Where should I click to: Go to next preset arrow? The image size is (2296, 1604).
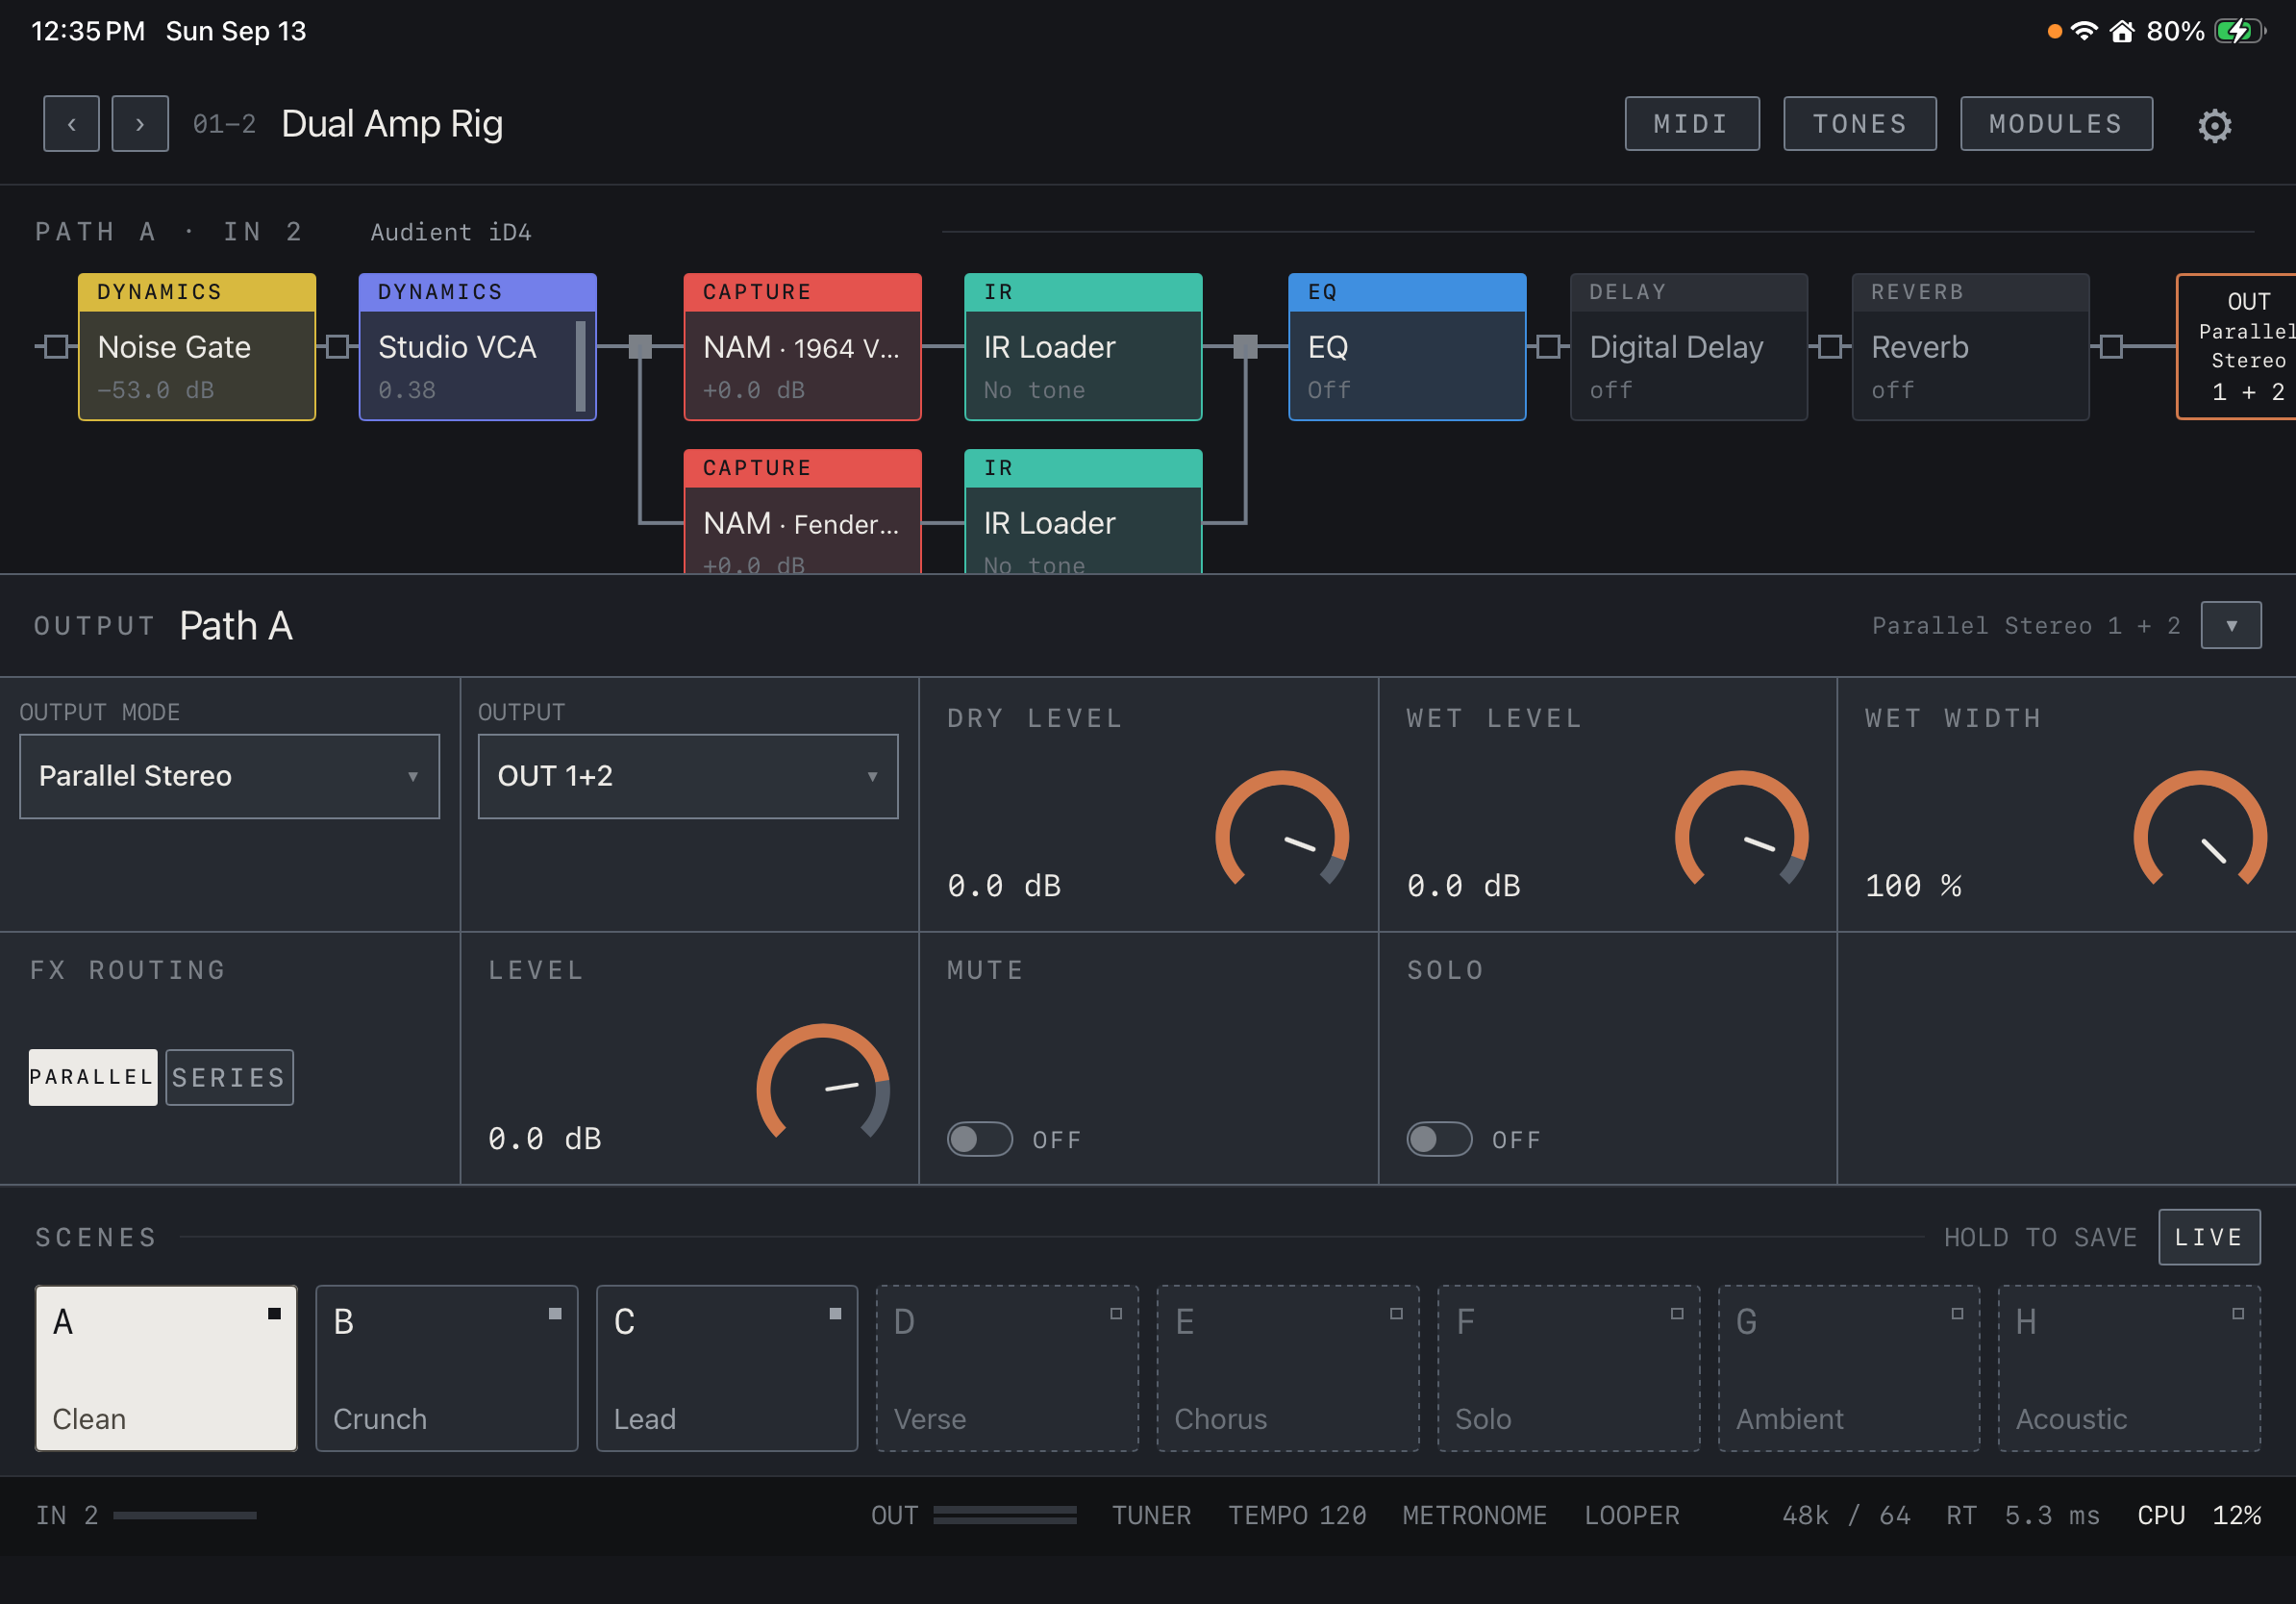[x=140, y=124]
